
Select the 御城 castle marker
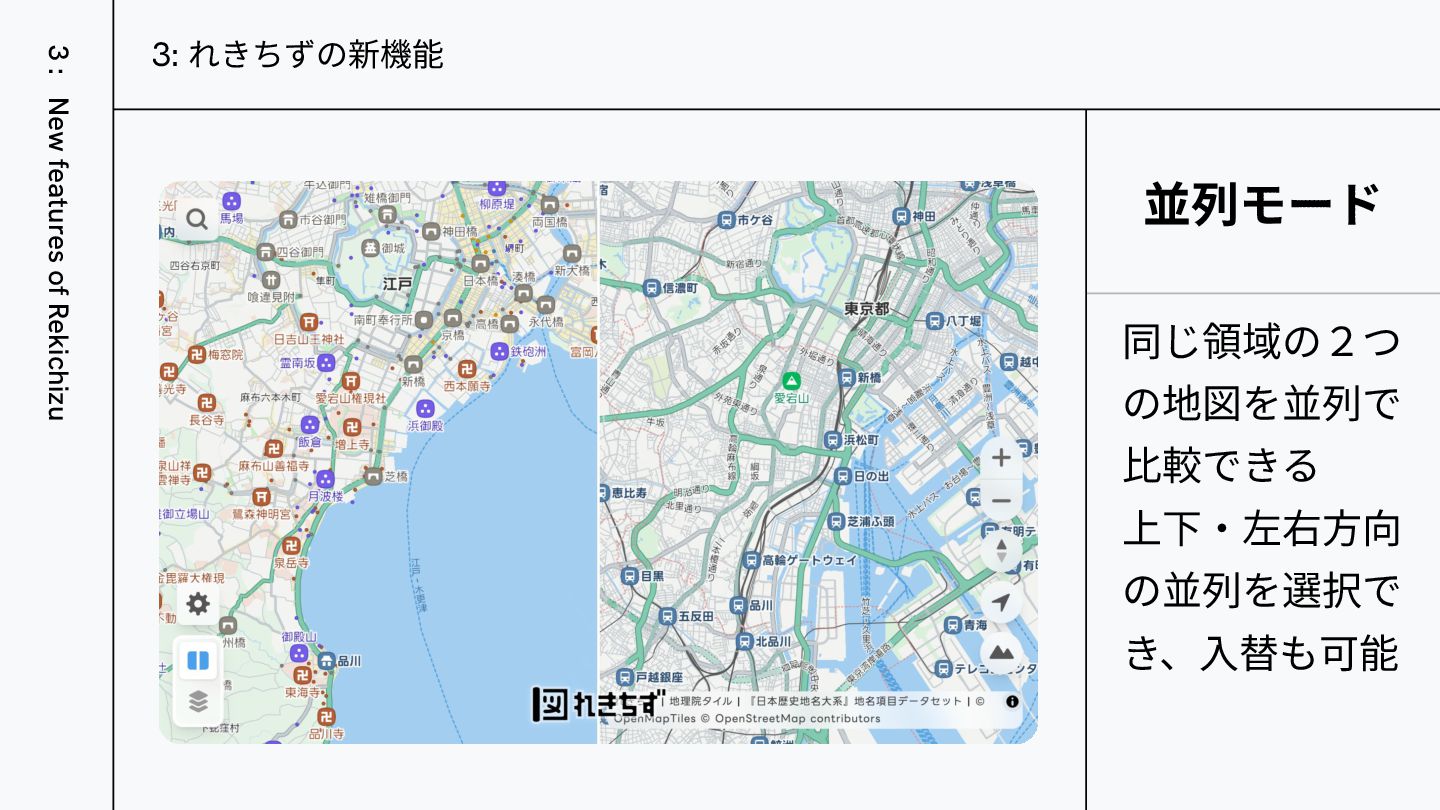tap(371, 248)
